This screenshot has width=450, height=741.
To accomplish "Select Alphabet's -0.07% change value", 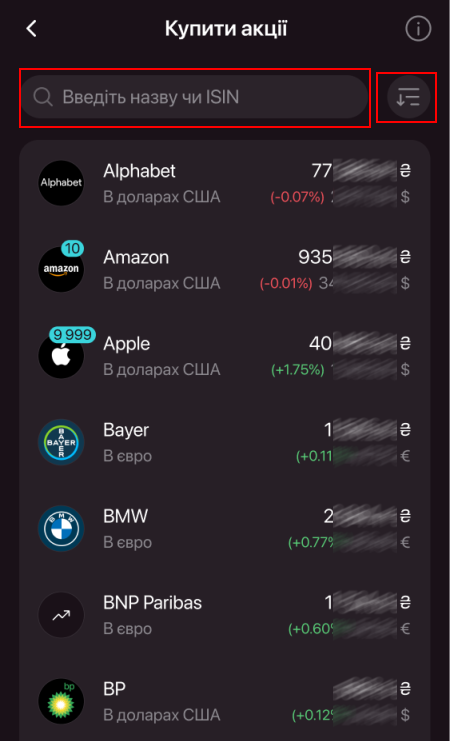I will [297, 197].
